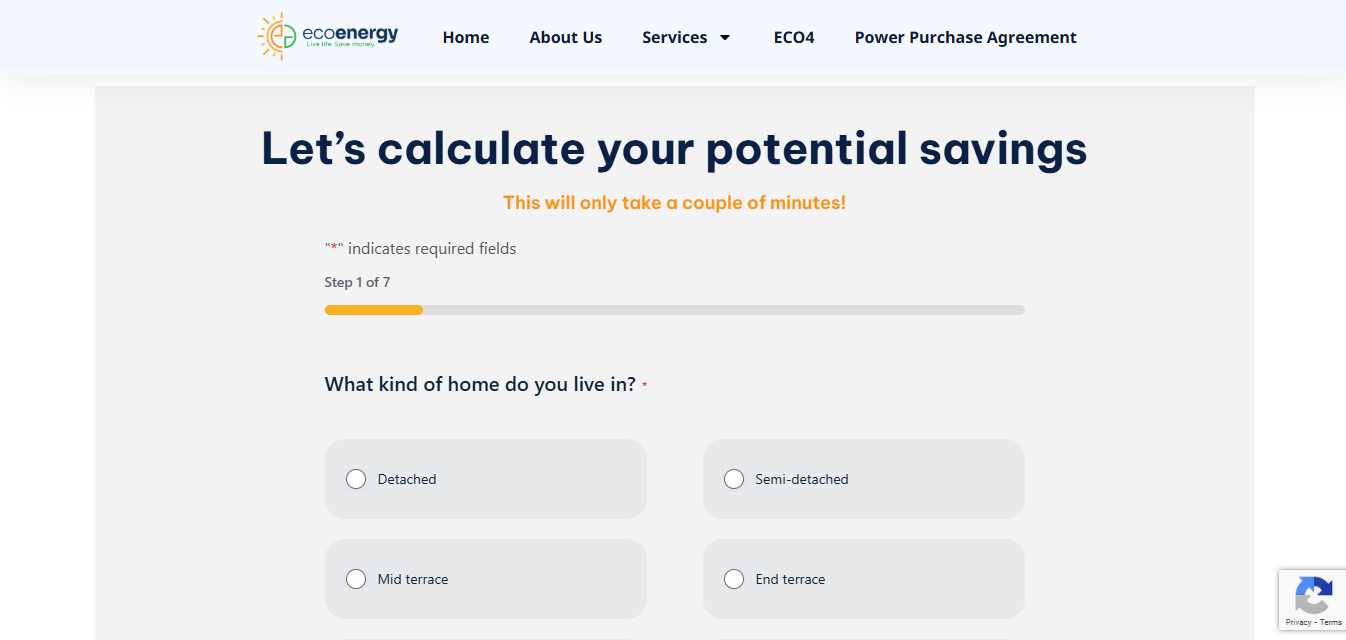Click the "Step 1 of 7" indicator text
The image size is (1346, 640).
[357, 283]
